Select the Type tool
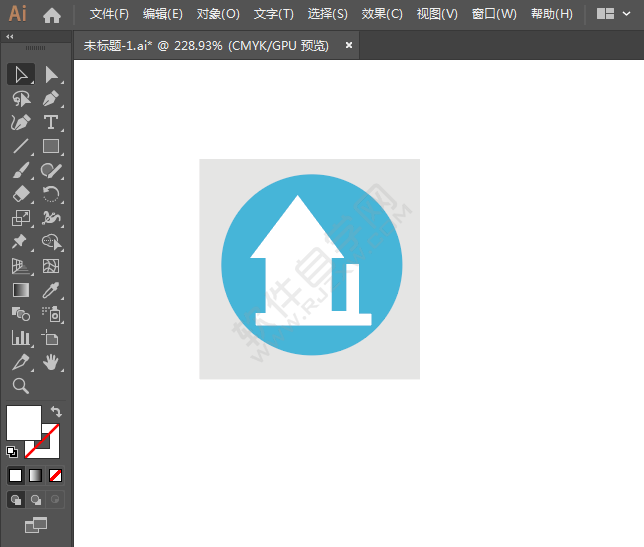The image size is (644, 547). tap(51, 122)
